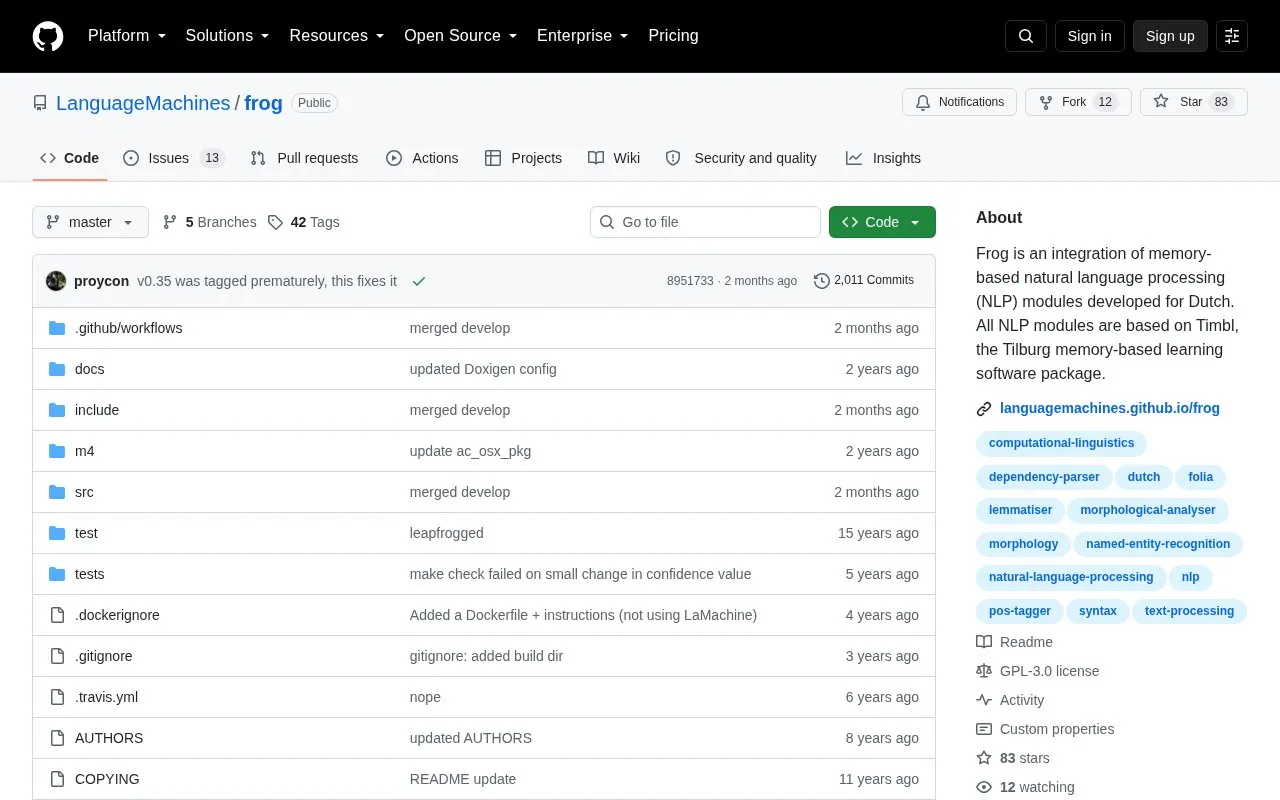Open the LanguageMachines owner link
The height and width of the screenshot is (800, 1280).
click(143, 103)
